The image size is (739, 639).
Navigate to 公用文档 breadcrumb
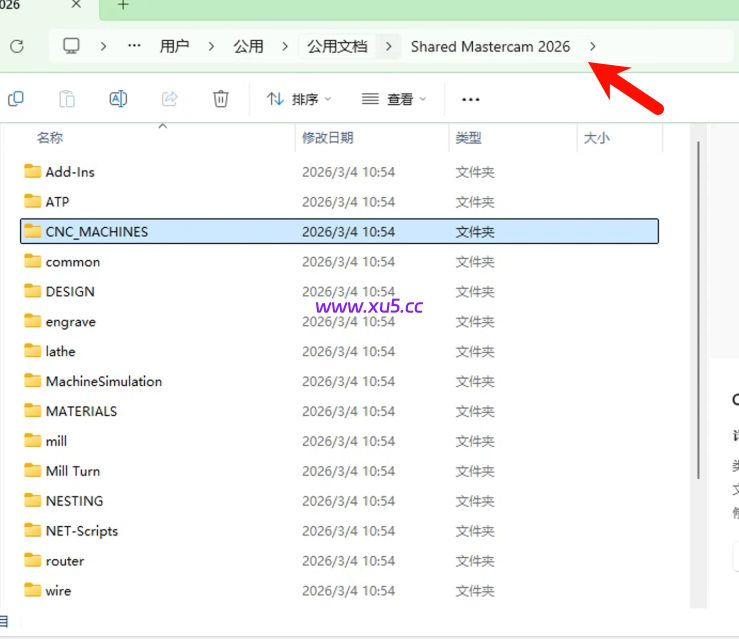pos(337,46)
